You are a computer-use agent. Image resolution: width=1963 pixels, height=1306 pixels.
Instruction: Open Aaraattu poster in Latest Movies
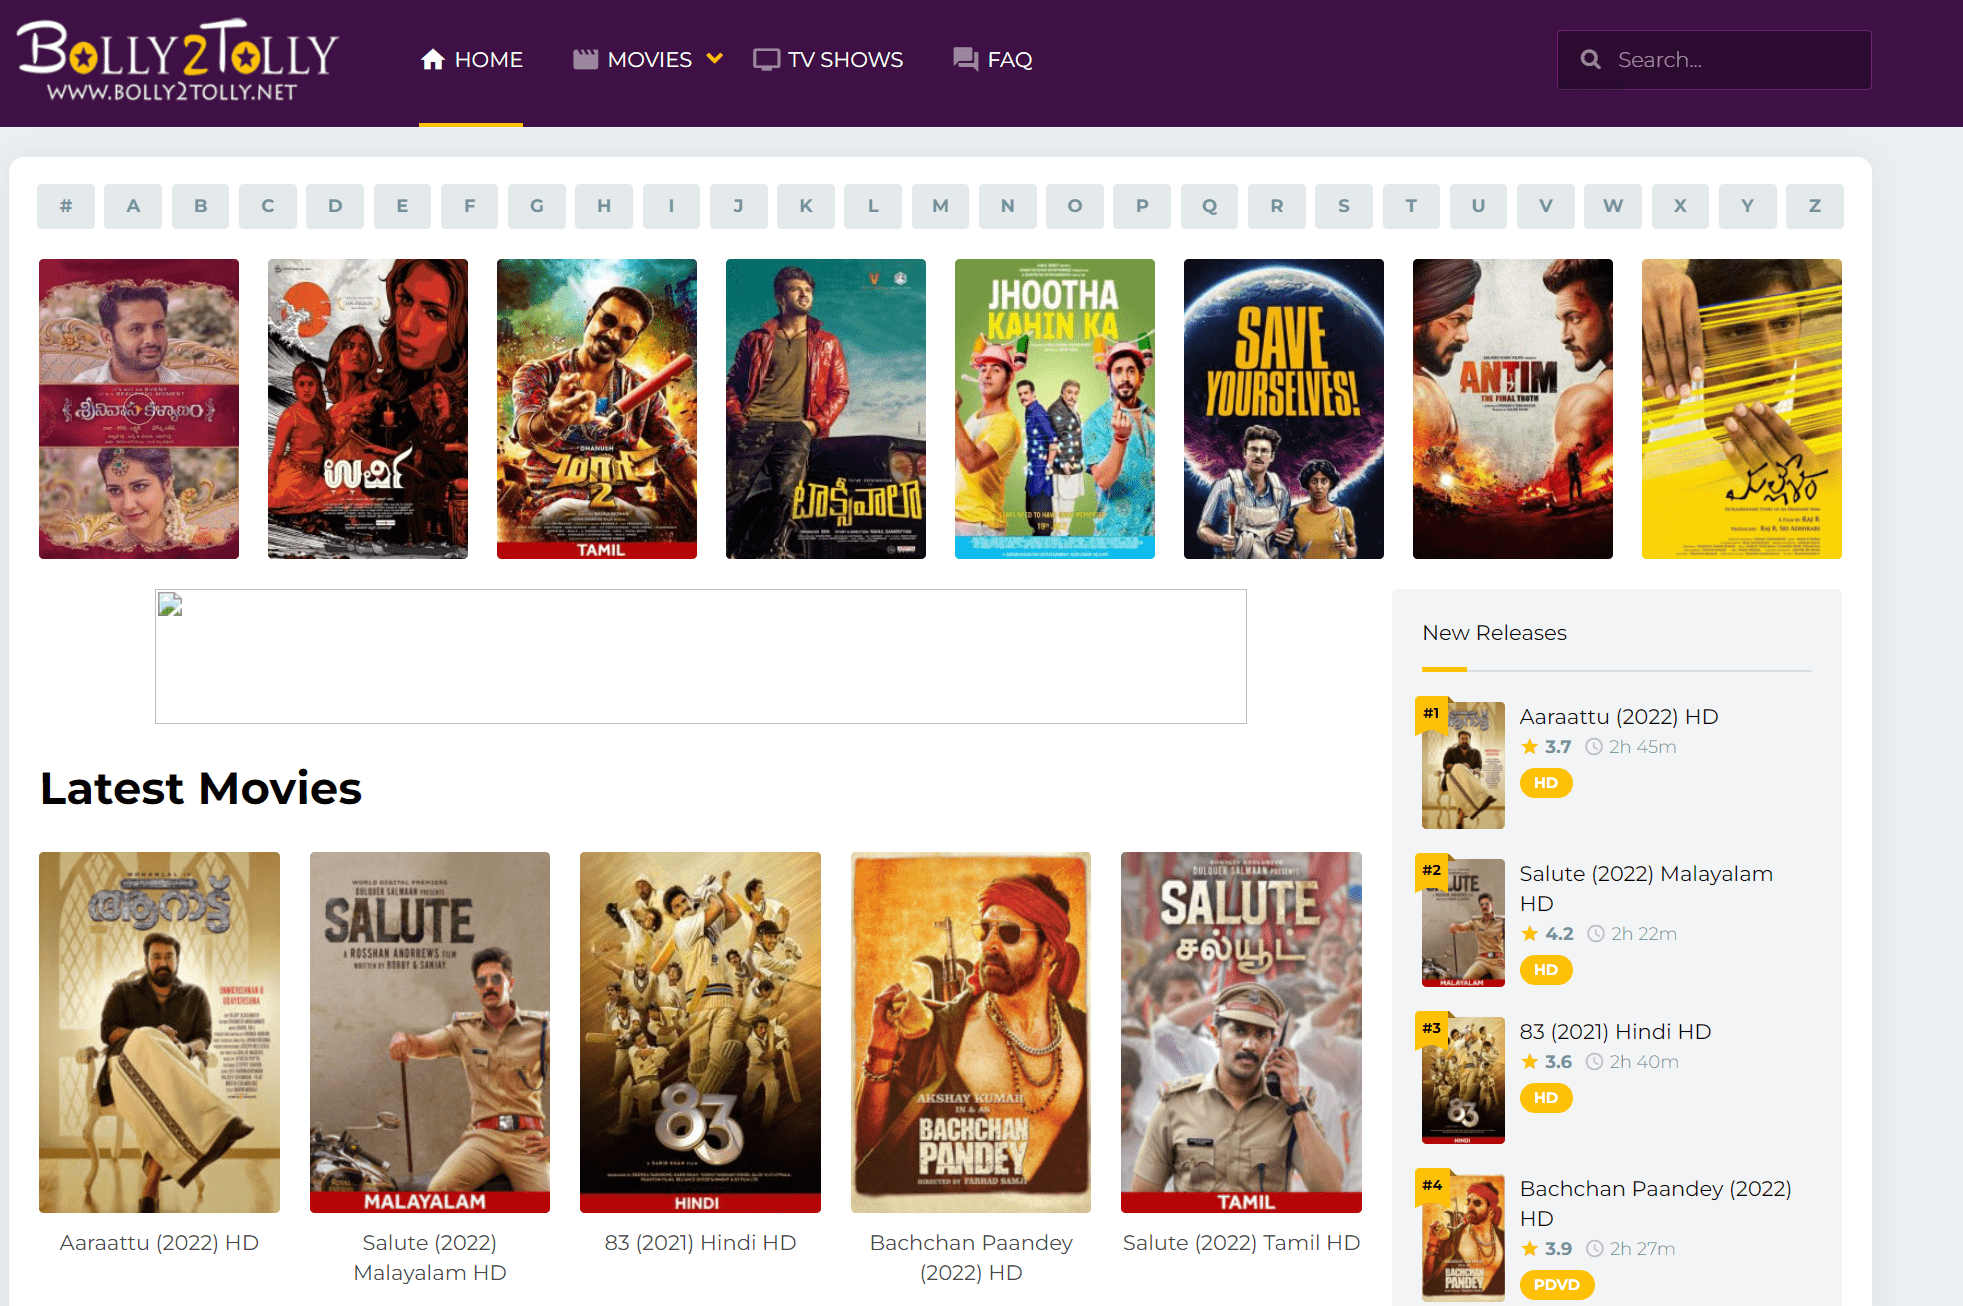point(159,1032)
